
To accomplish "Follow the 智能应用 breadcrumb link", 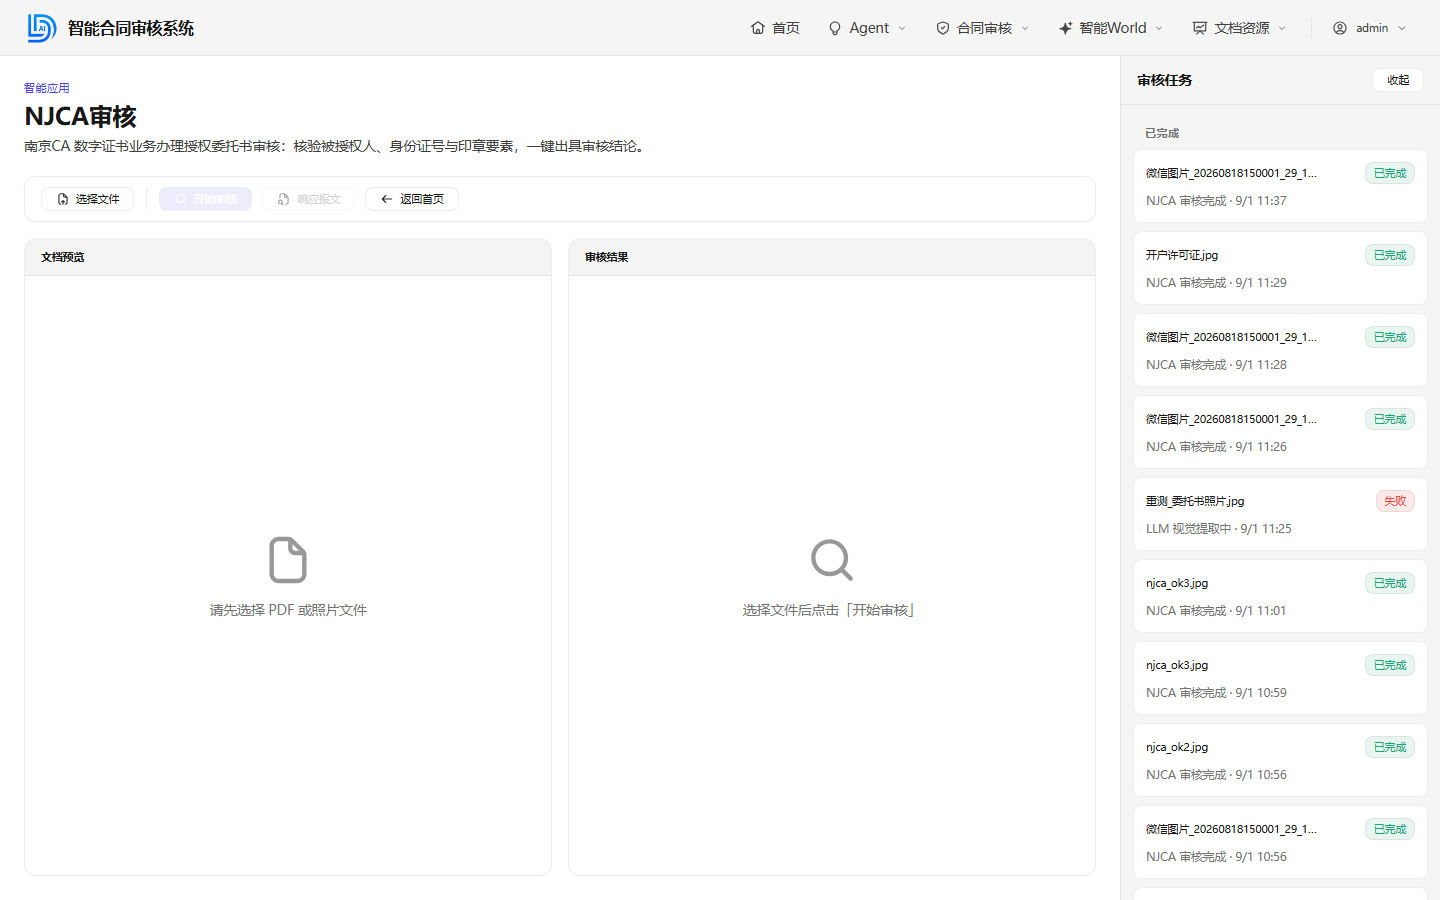I will pos(47,88).
